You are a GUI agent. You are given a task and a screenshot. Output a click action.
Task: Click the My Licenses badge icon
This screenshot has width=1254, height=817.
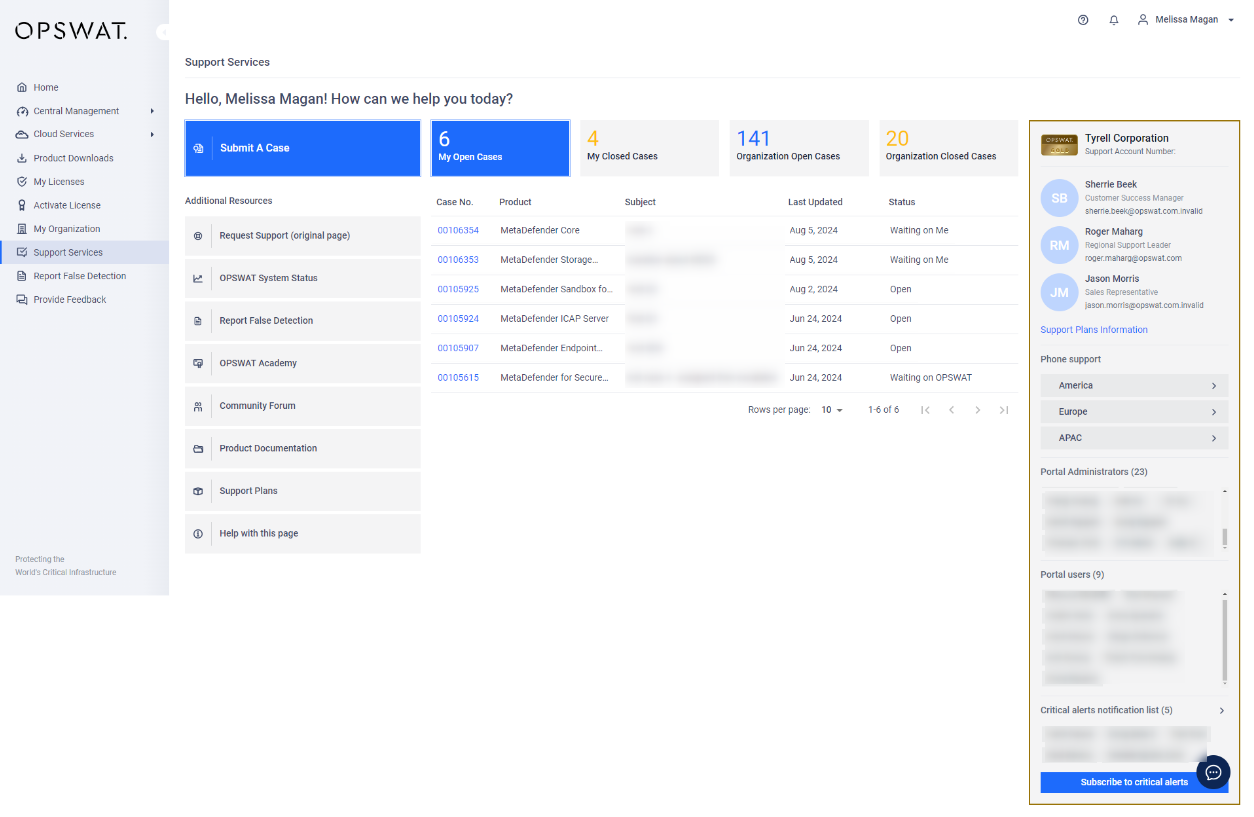[x=22, y=182]
